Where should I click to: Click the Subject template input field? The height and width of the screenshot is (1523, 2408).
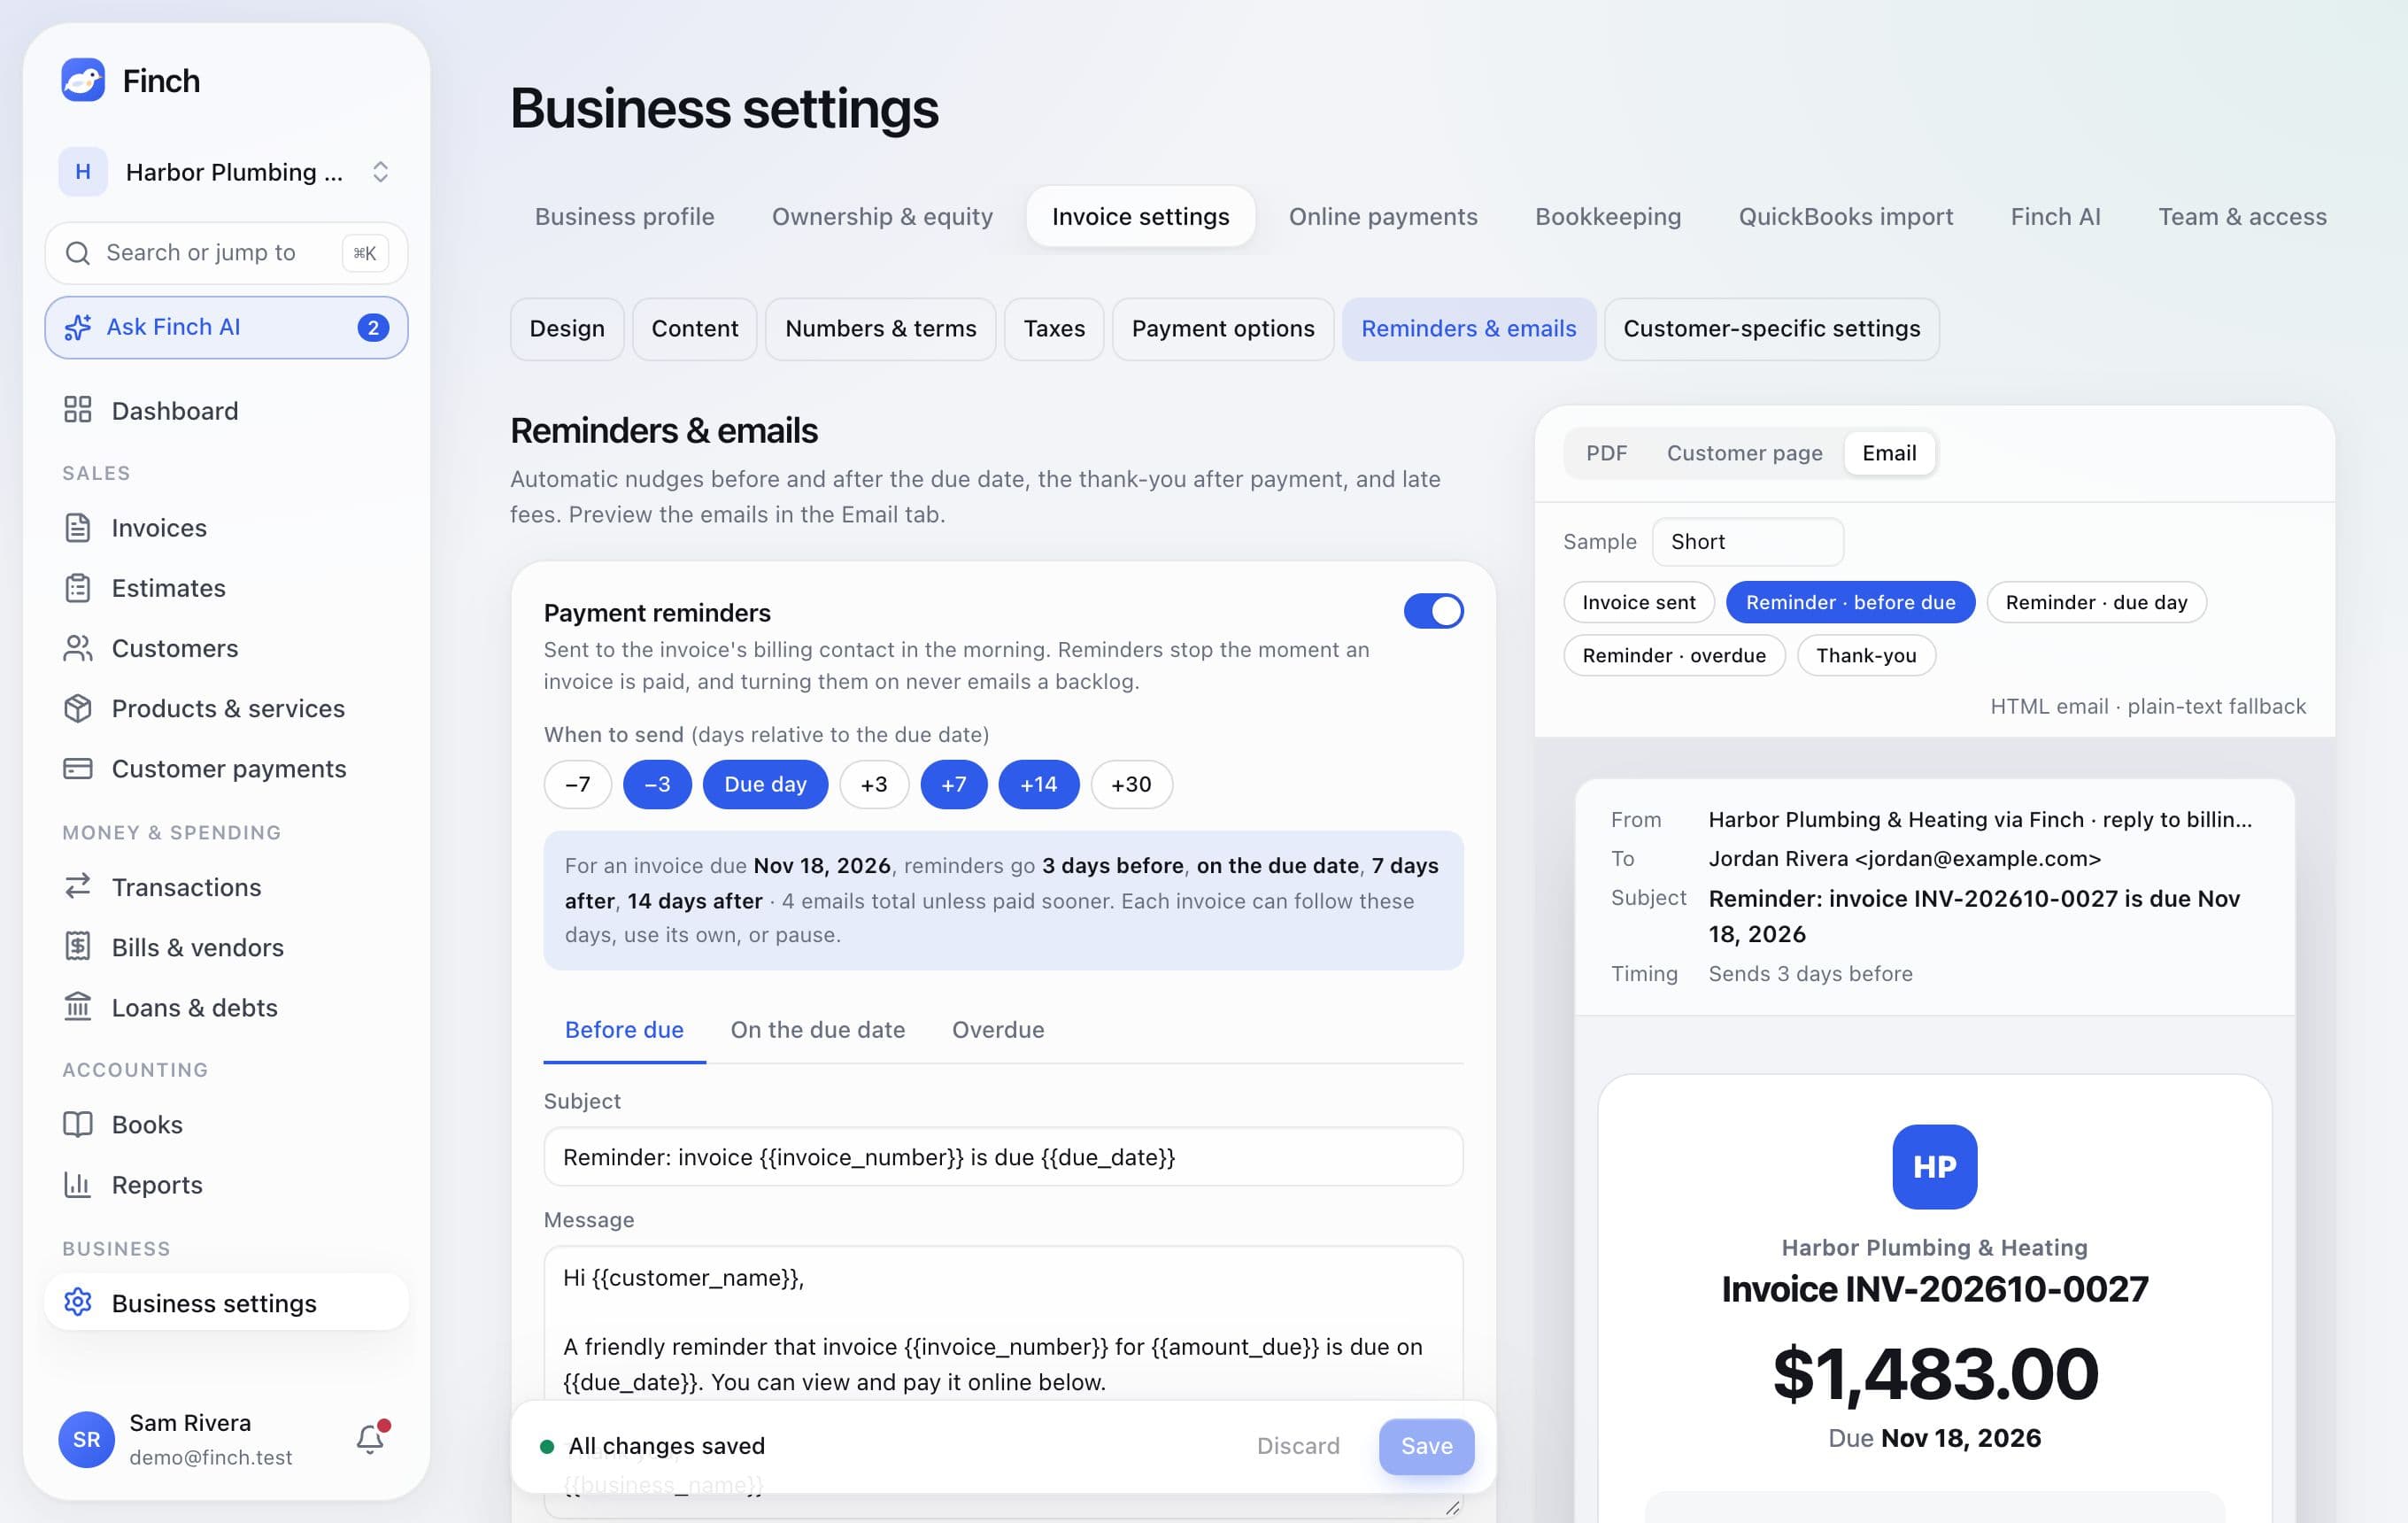coord(1003,1157)
